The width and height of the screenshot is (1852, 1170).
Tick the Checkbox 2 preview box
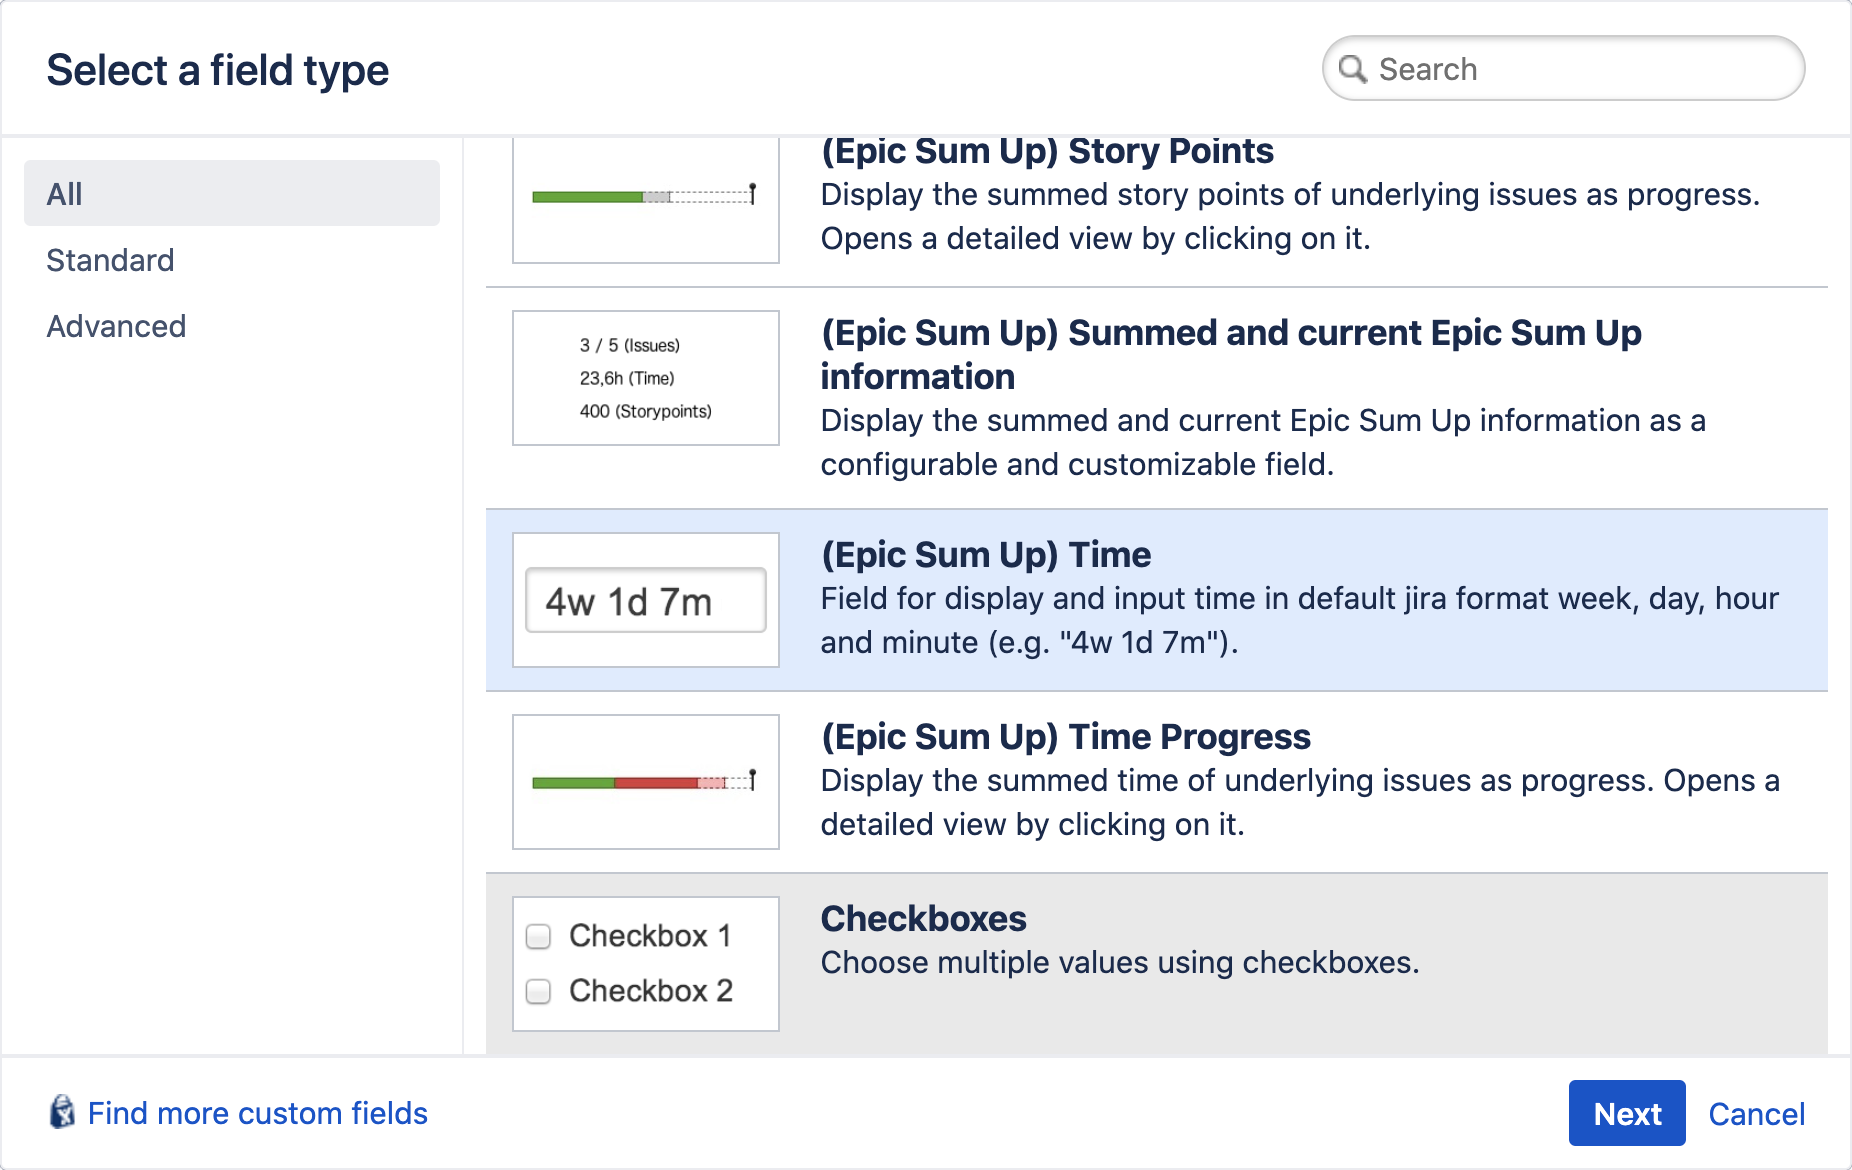(539, 991)
